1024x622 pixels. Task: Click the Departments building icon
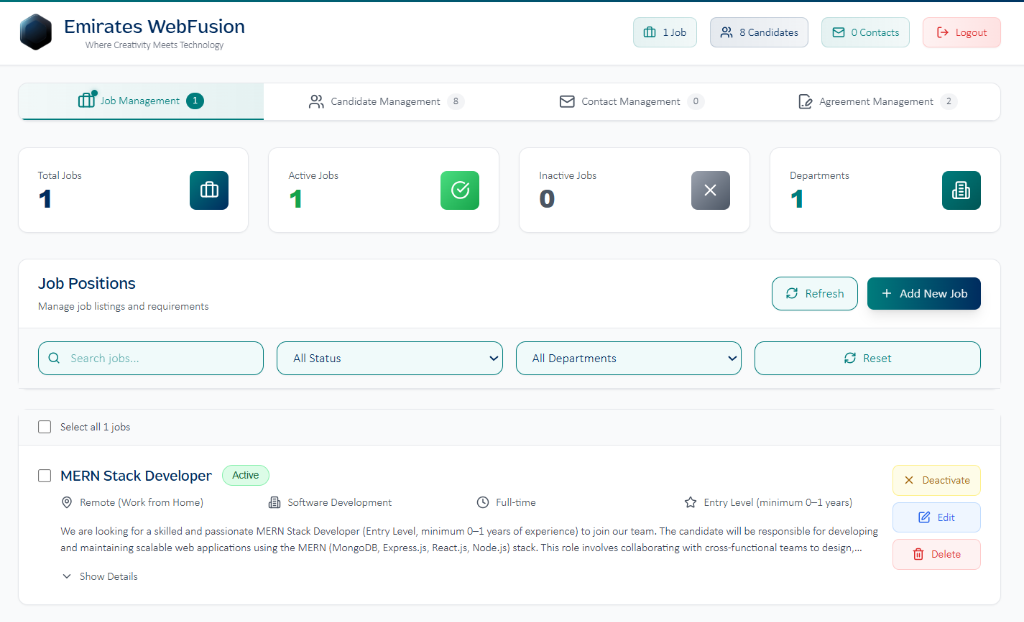click(x=961, y=190)
